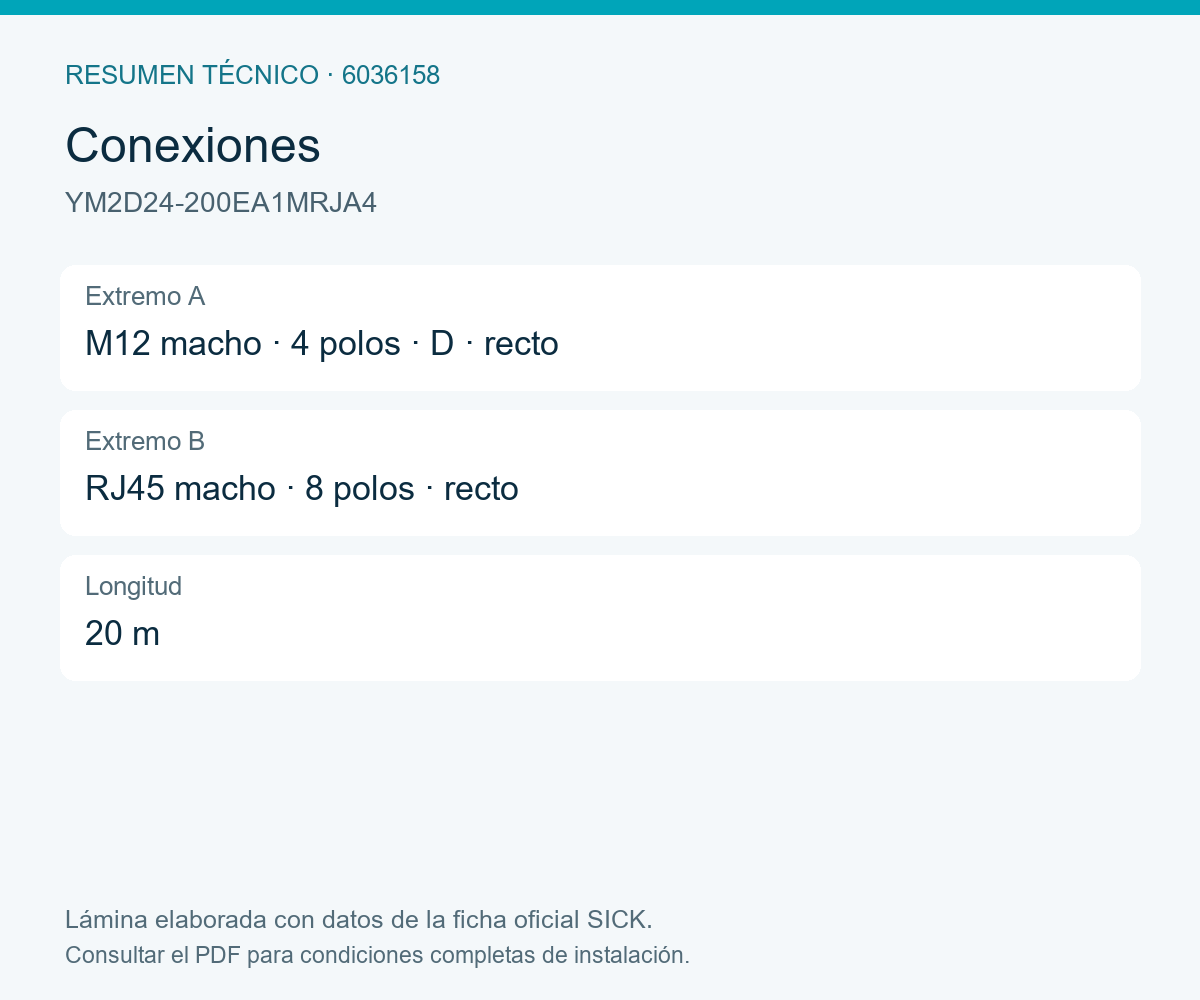Click the Lámina elaborada footer sentence
1200x1000 pixels.
click(359, 919)
